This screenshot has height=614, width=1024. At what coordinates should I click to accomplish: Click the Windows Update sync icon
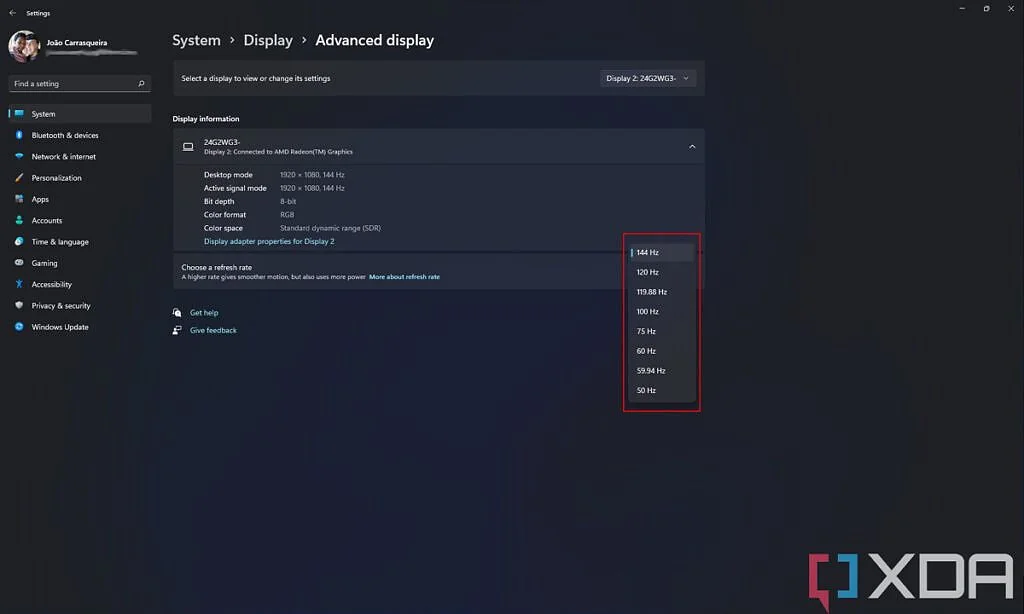click(19, 327)
